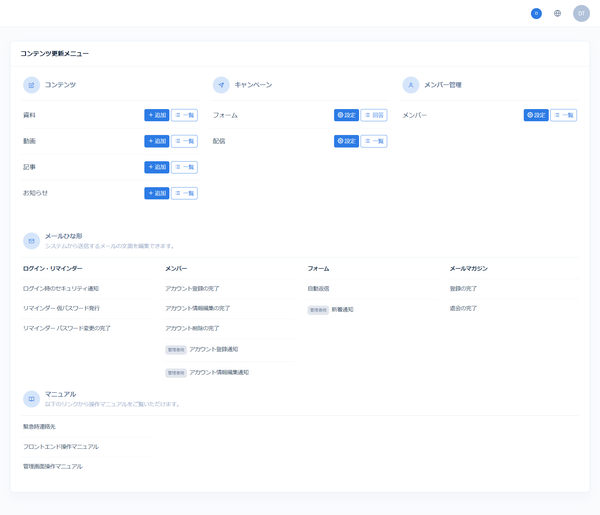Open アカウント情報編集の完了 template
This screenshot has height=515, width=600.
click(x=197, y=308)
